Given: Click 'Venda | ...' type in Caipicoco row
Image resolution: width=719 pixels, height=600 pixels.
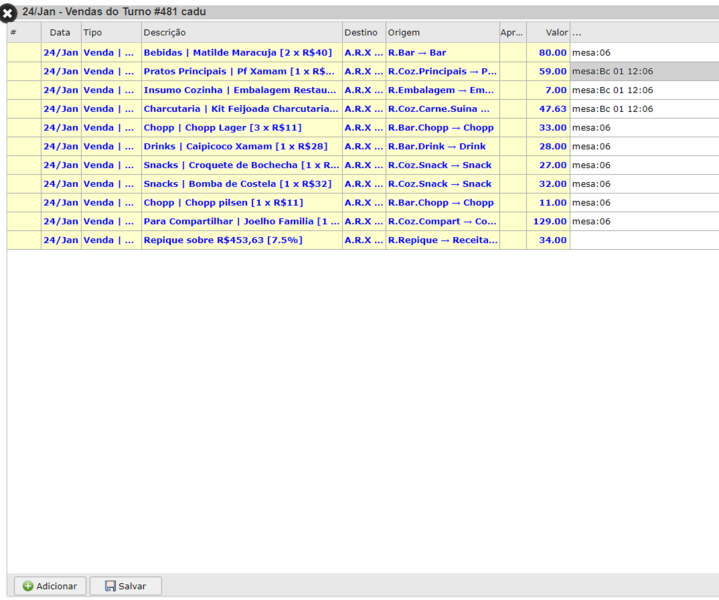Looking at the screenshot, I should click(x=111, y=147).
